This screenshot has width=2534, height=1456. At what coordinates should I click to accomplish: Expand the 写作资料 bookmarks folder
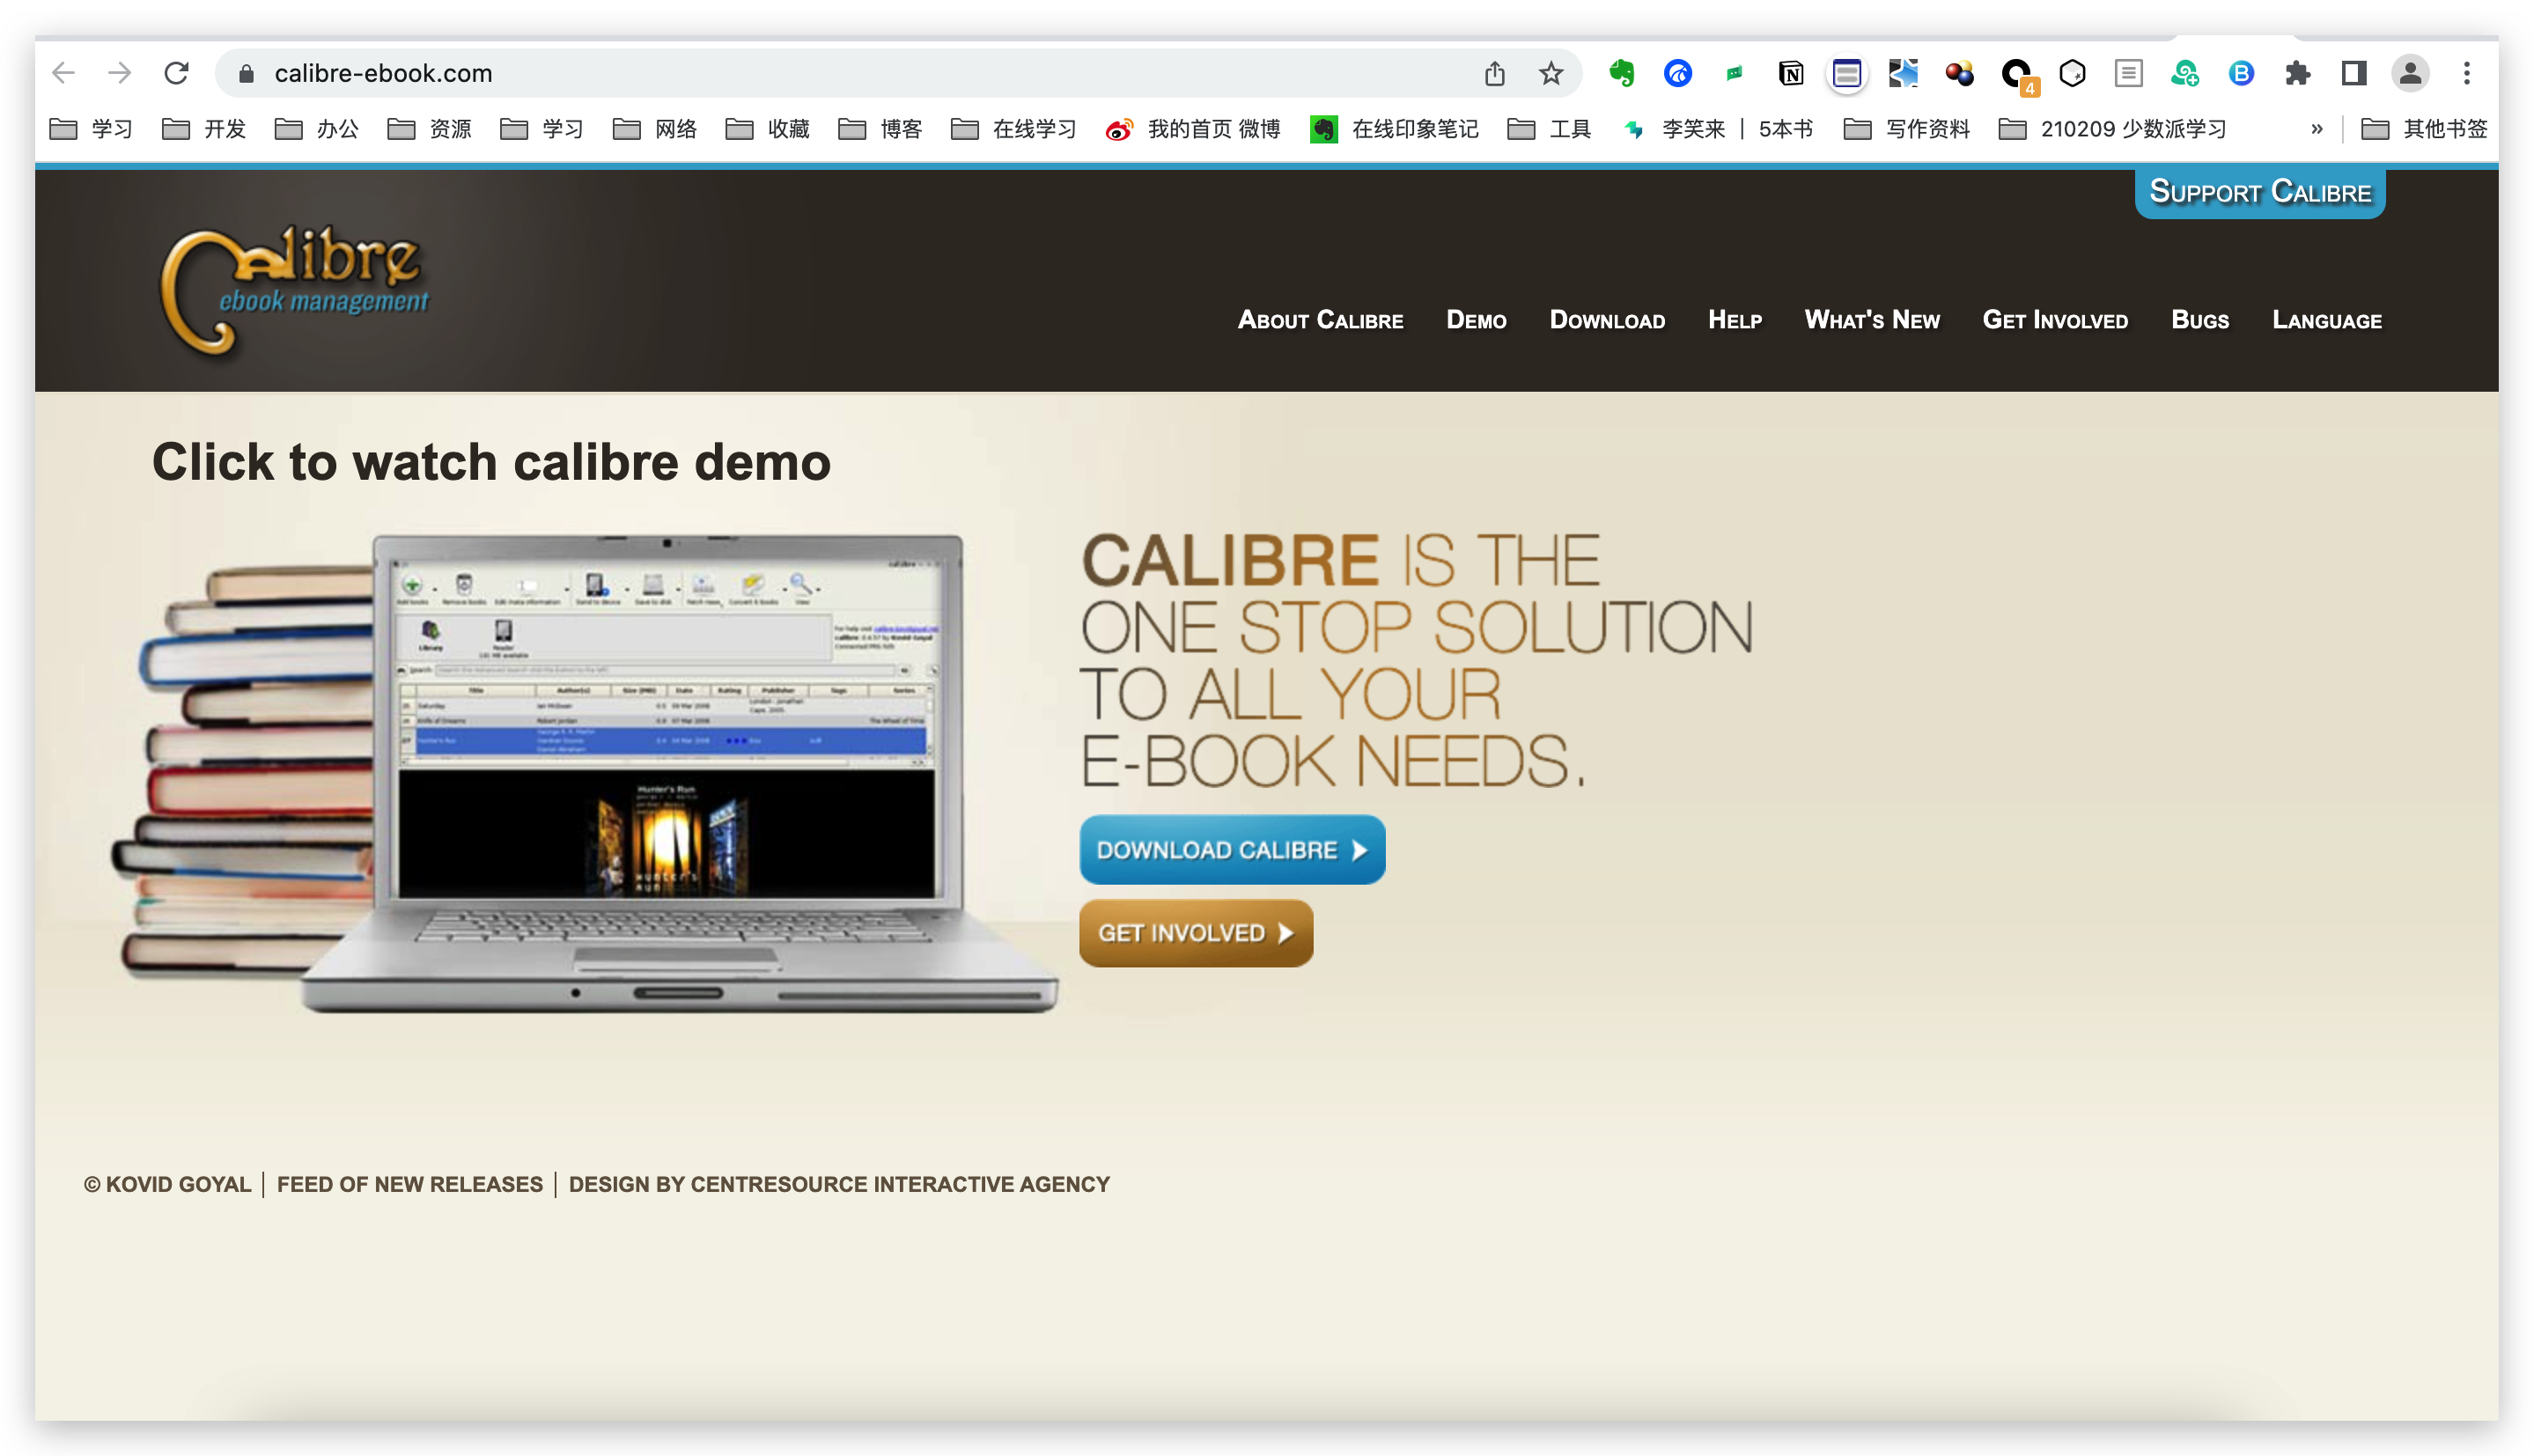pyautogui.click(x=1906, y=129)
